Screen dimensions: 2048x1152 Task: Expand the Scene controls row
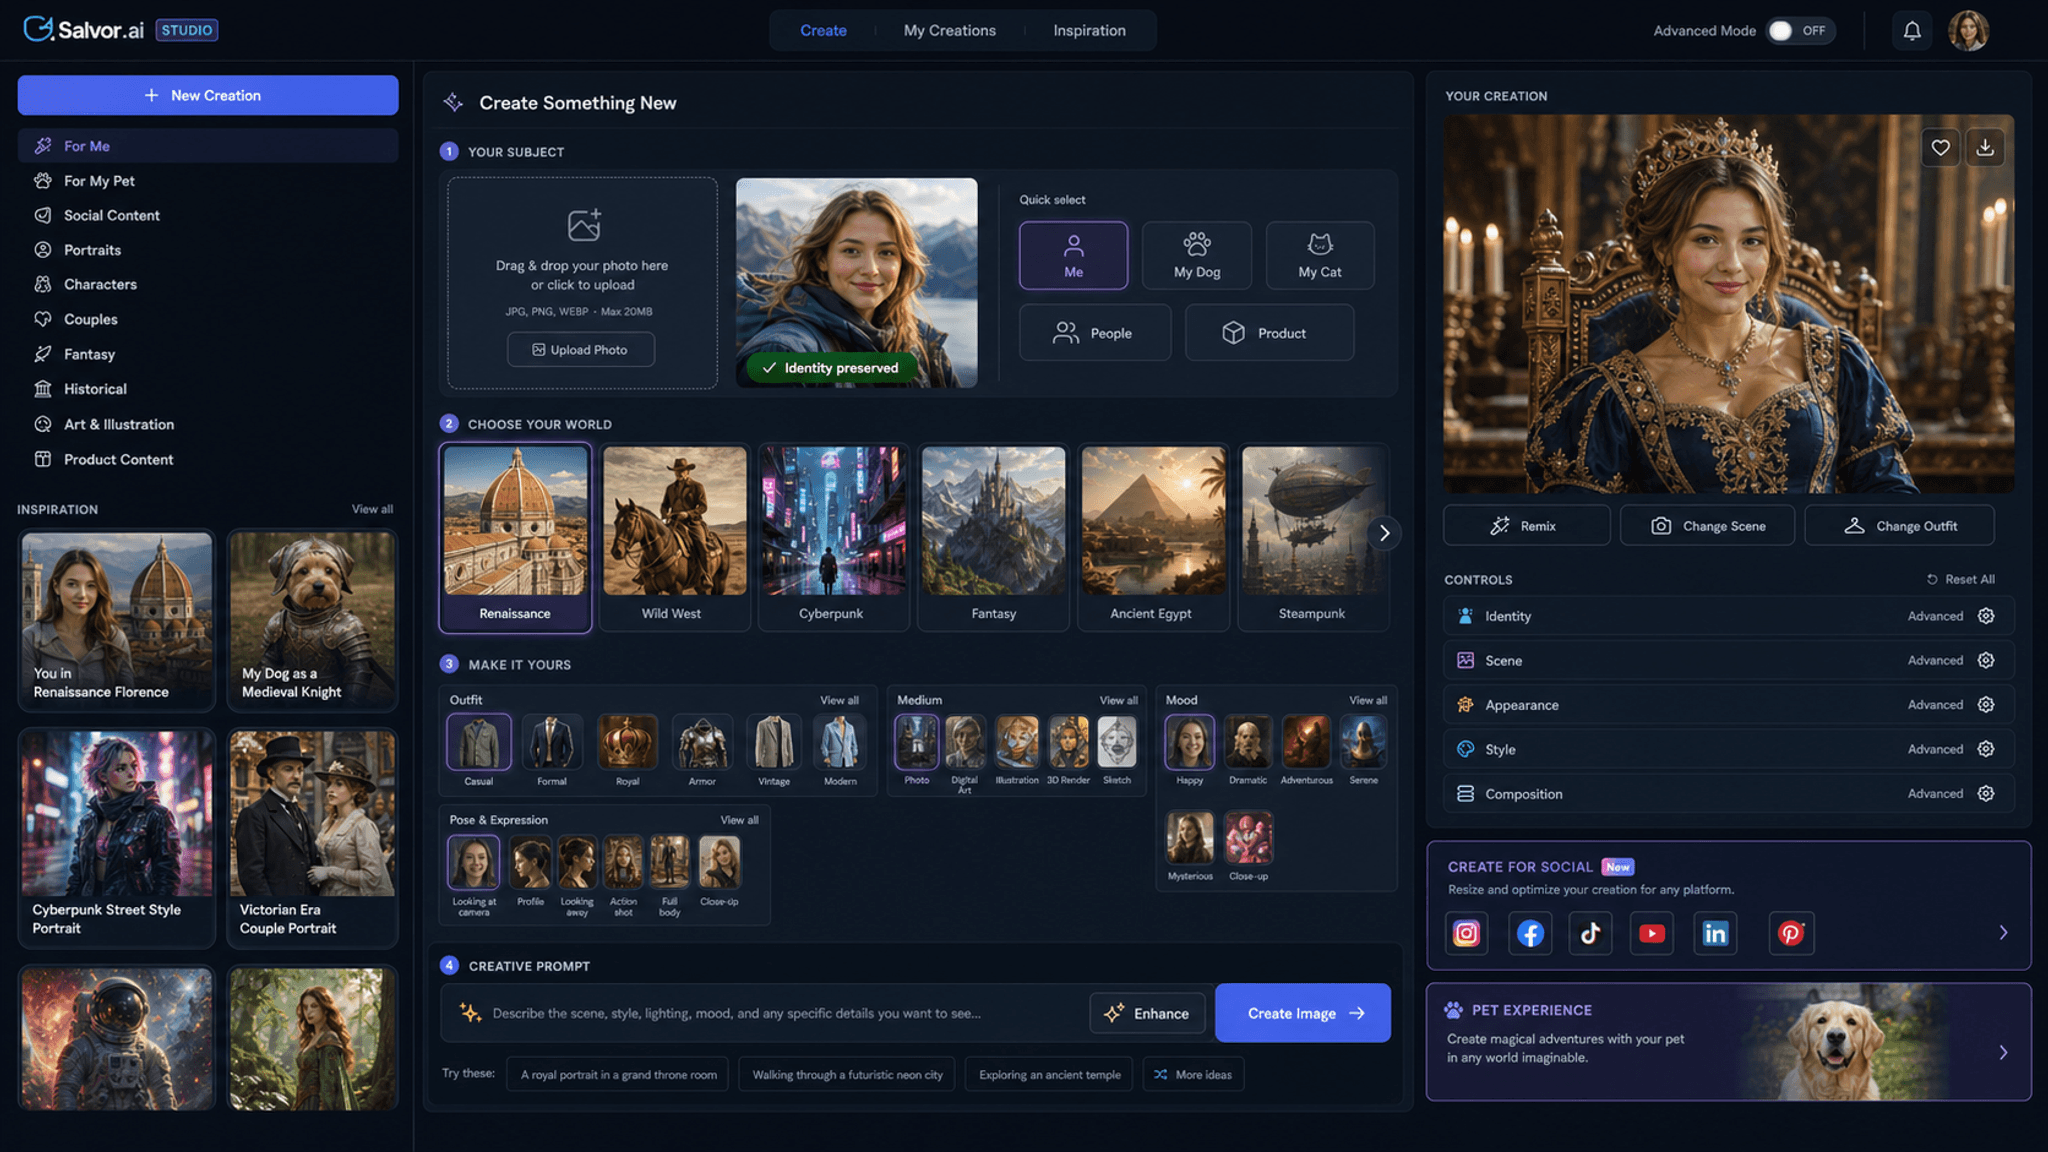(x=1728, y=660)
